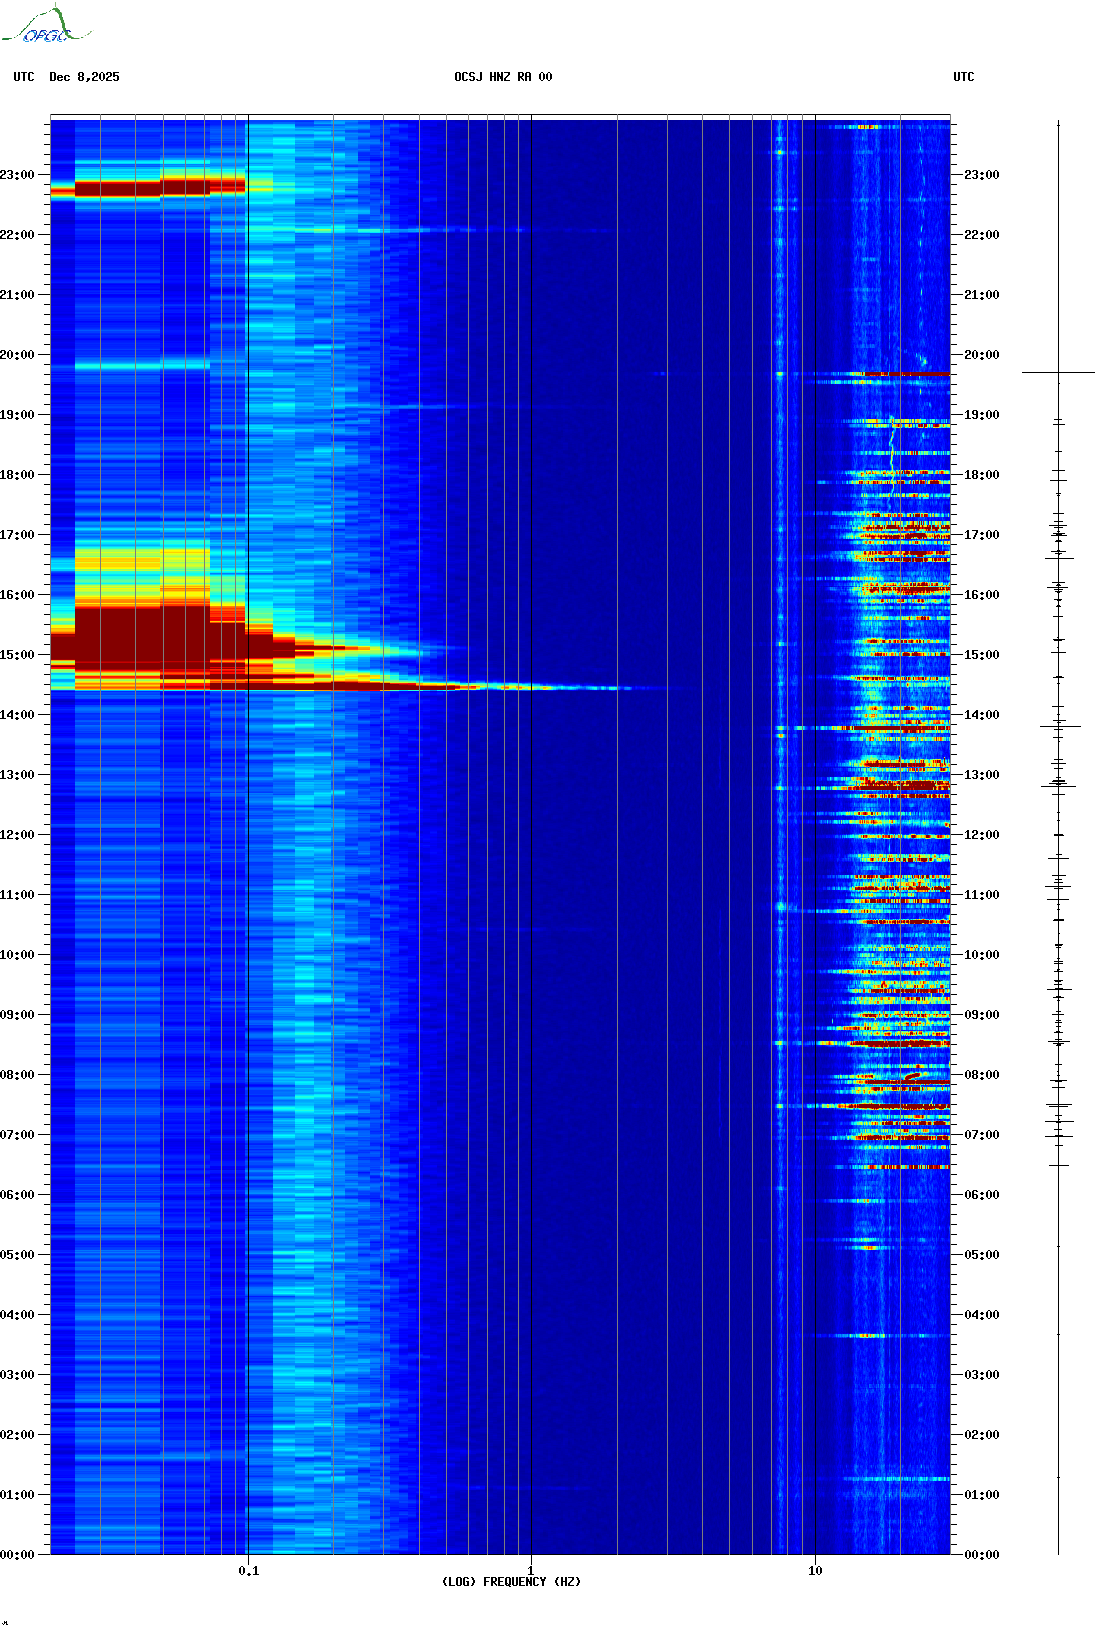This screenshot has height=1634, width=1102.
Task: Click '12:00' on the right time axis
Action: 982,835
